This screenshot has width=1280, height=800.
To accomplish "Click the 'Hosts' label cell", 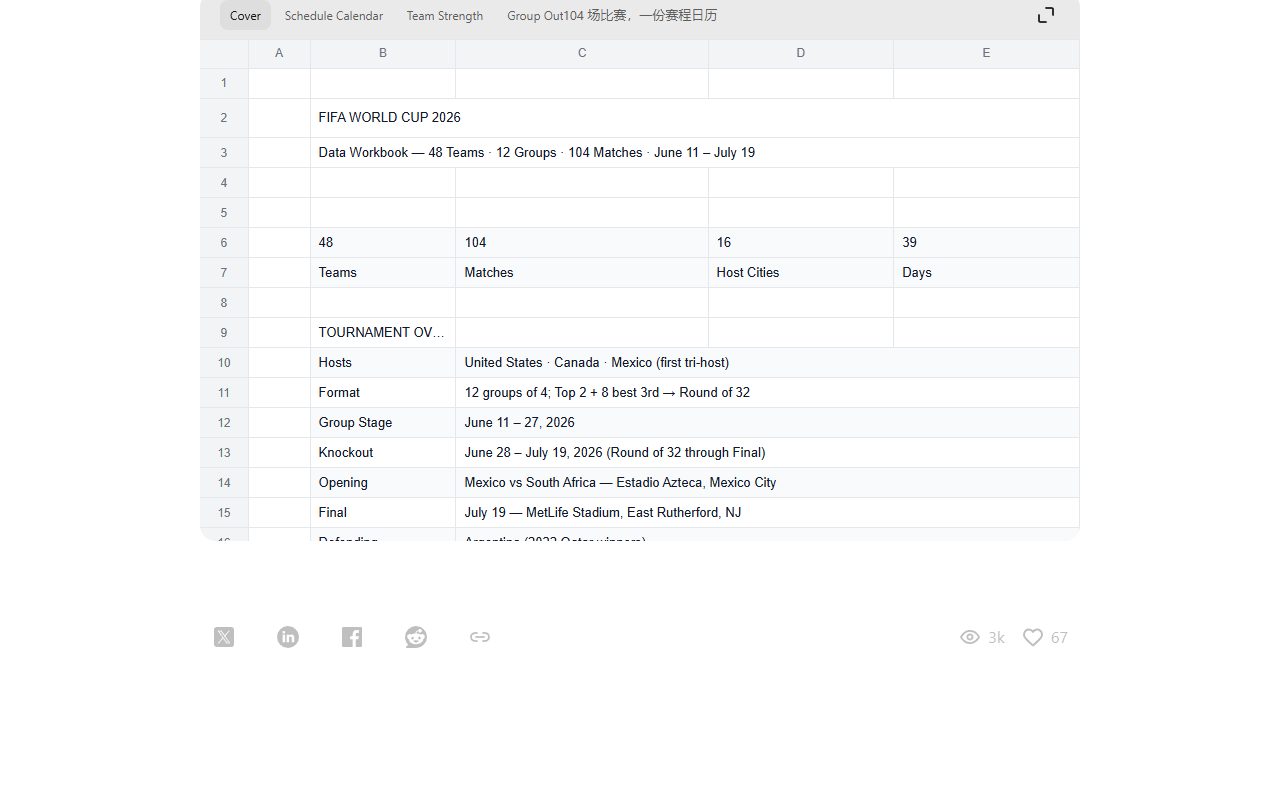I will point(383,363).
